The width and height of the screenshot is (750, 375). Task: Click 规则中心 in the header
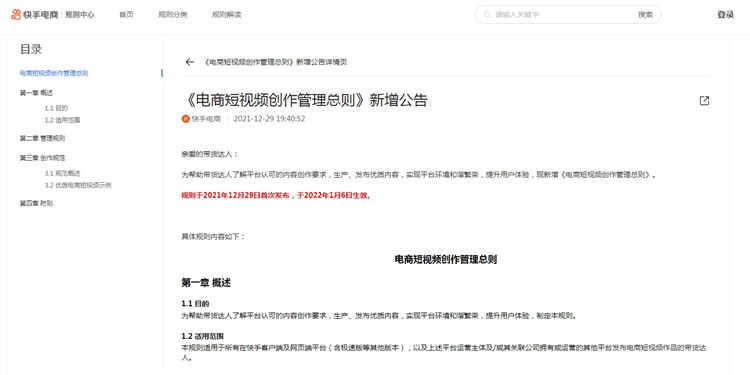pos(80,15)
